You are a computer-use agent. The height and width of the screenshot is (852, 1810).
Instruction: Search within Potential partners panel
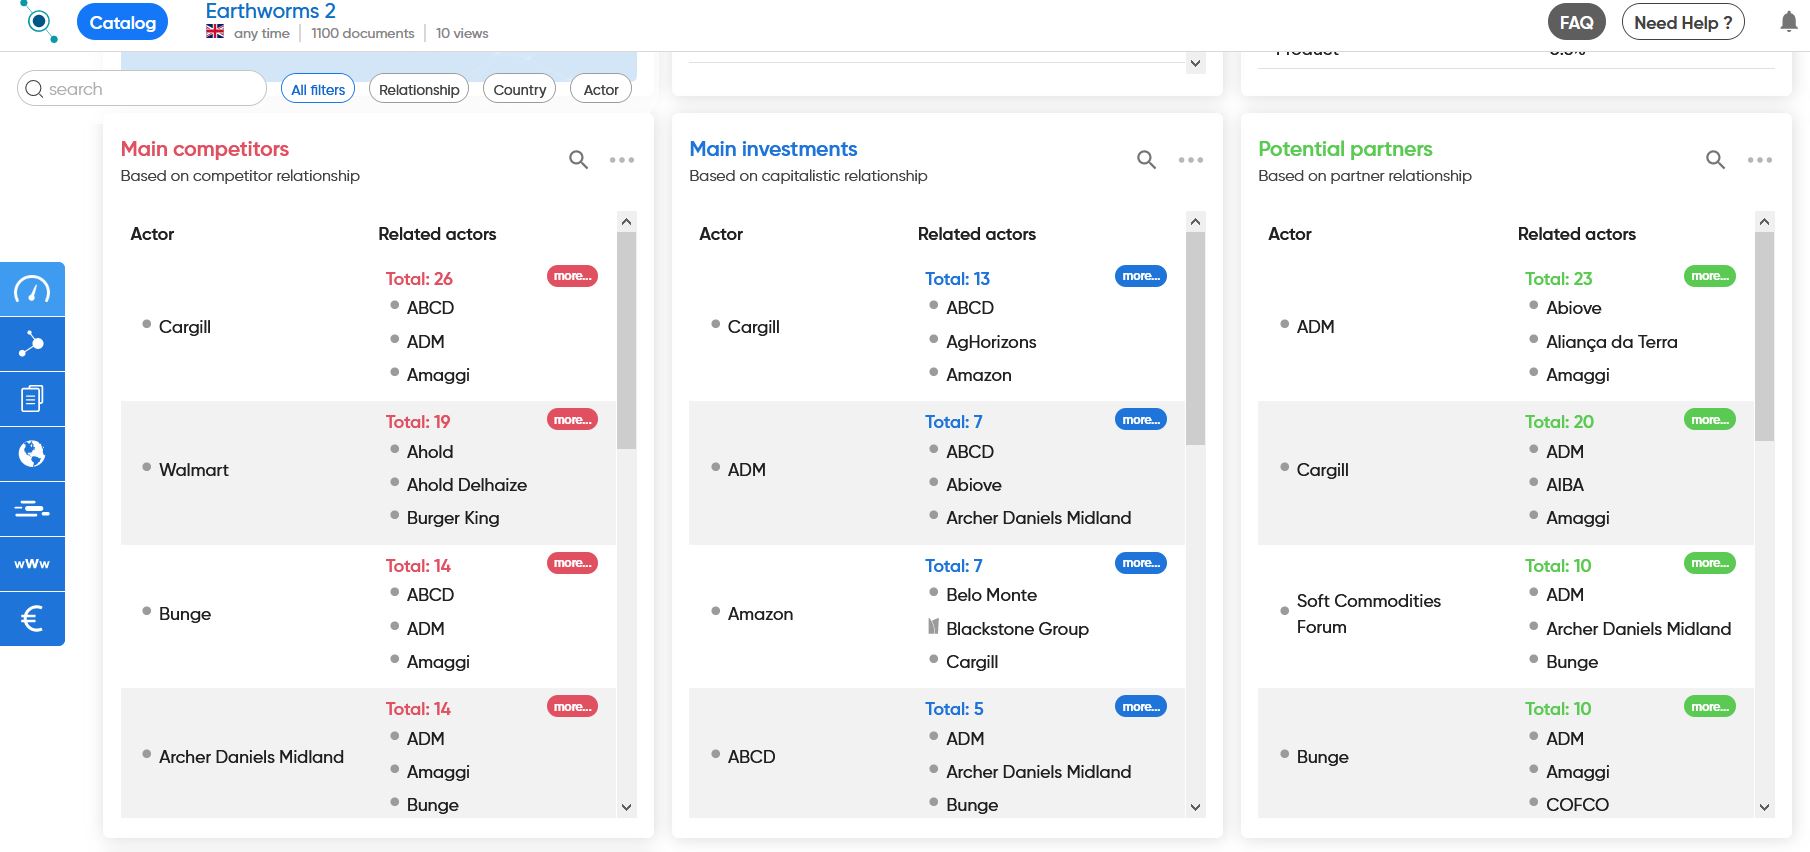(x=1716, y=159)
